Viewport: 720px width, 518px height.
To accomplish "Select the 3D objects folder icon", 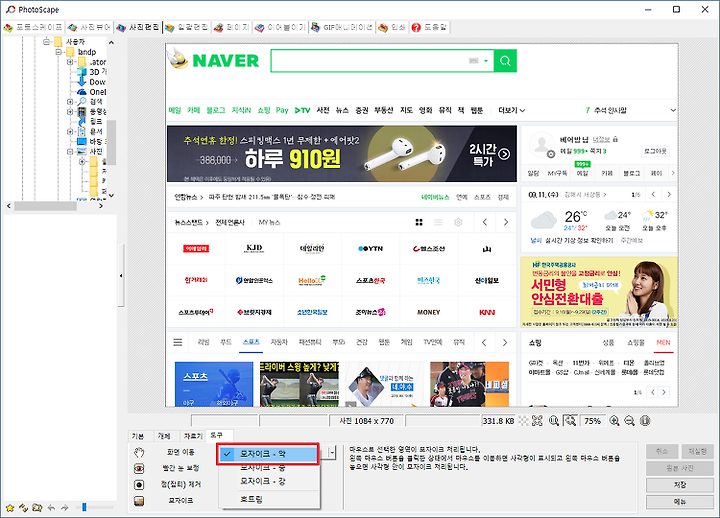I will pyautogui.click(x=82, y=72).
